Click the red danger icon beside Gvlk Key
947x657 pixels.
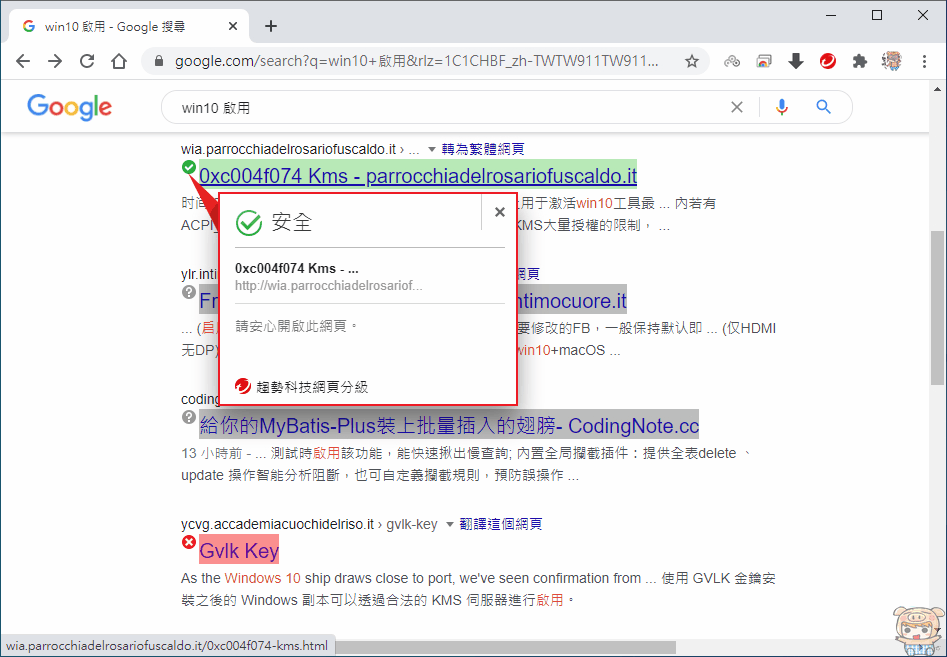(189, 544)
